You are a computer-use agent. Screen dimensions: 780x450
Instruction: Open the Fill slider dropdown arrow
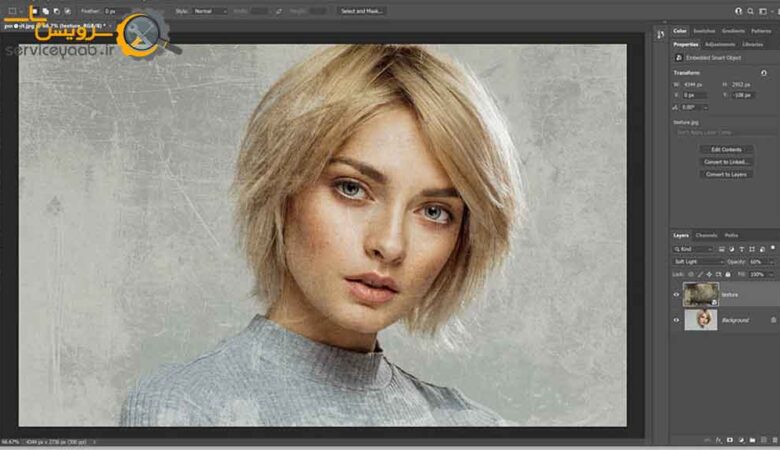coord(772,274)
